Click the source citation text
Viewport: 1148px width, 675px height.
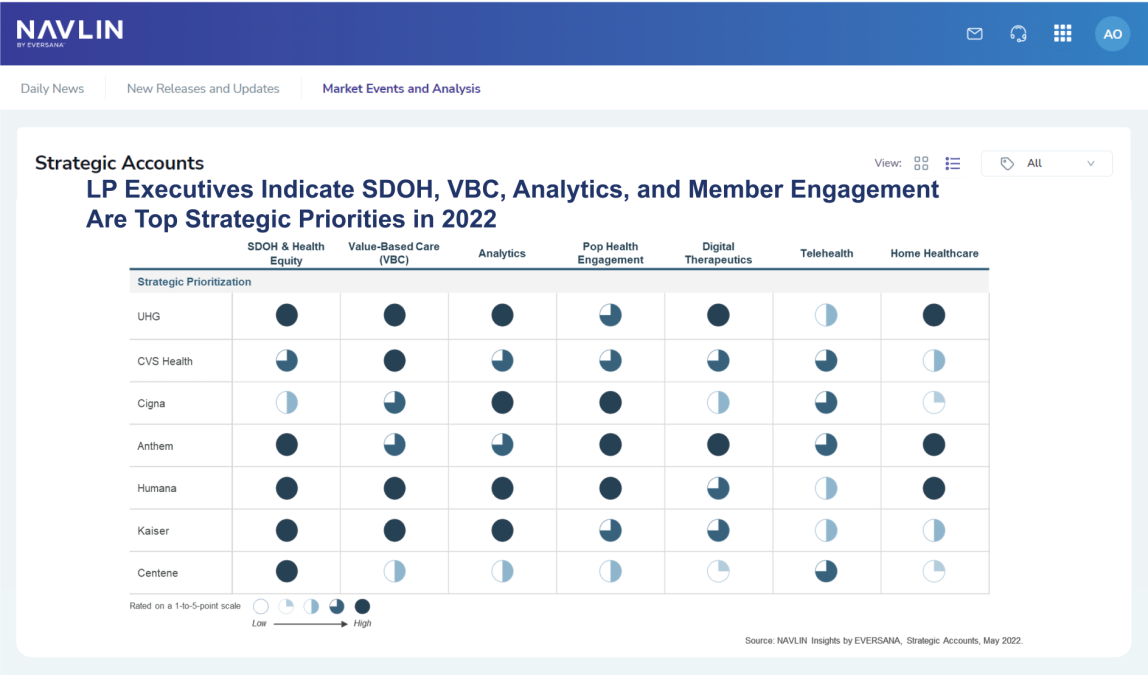[x=884, y=641]
